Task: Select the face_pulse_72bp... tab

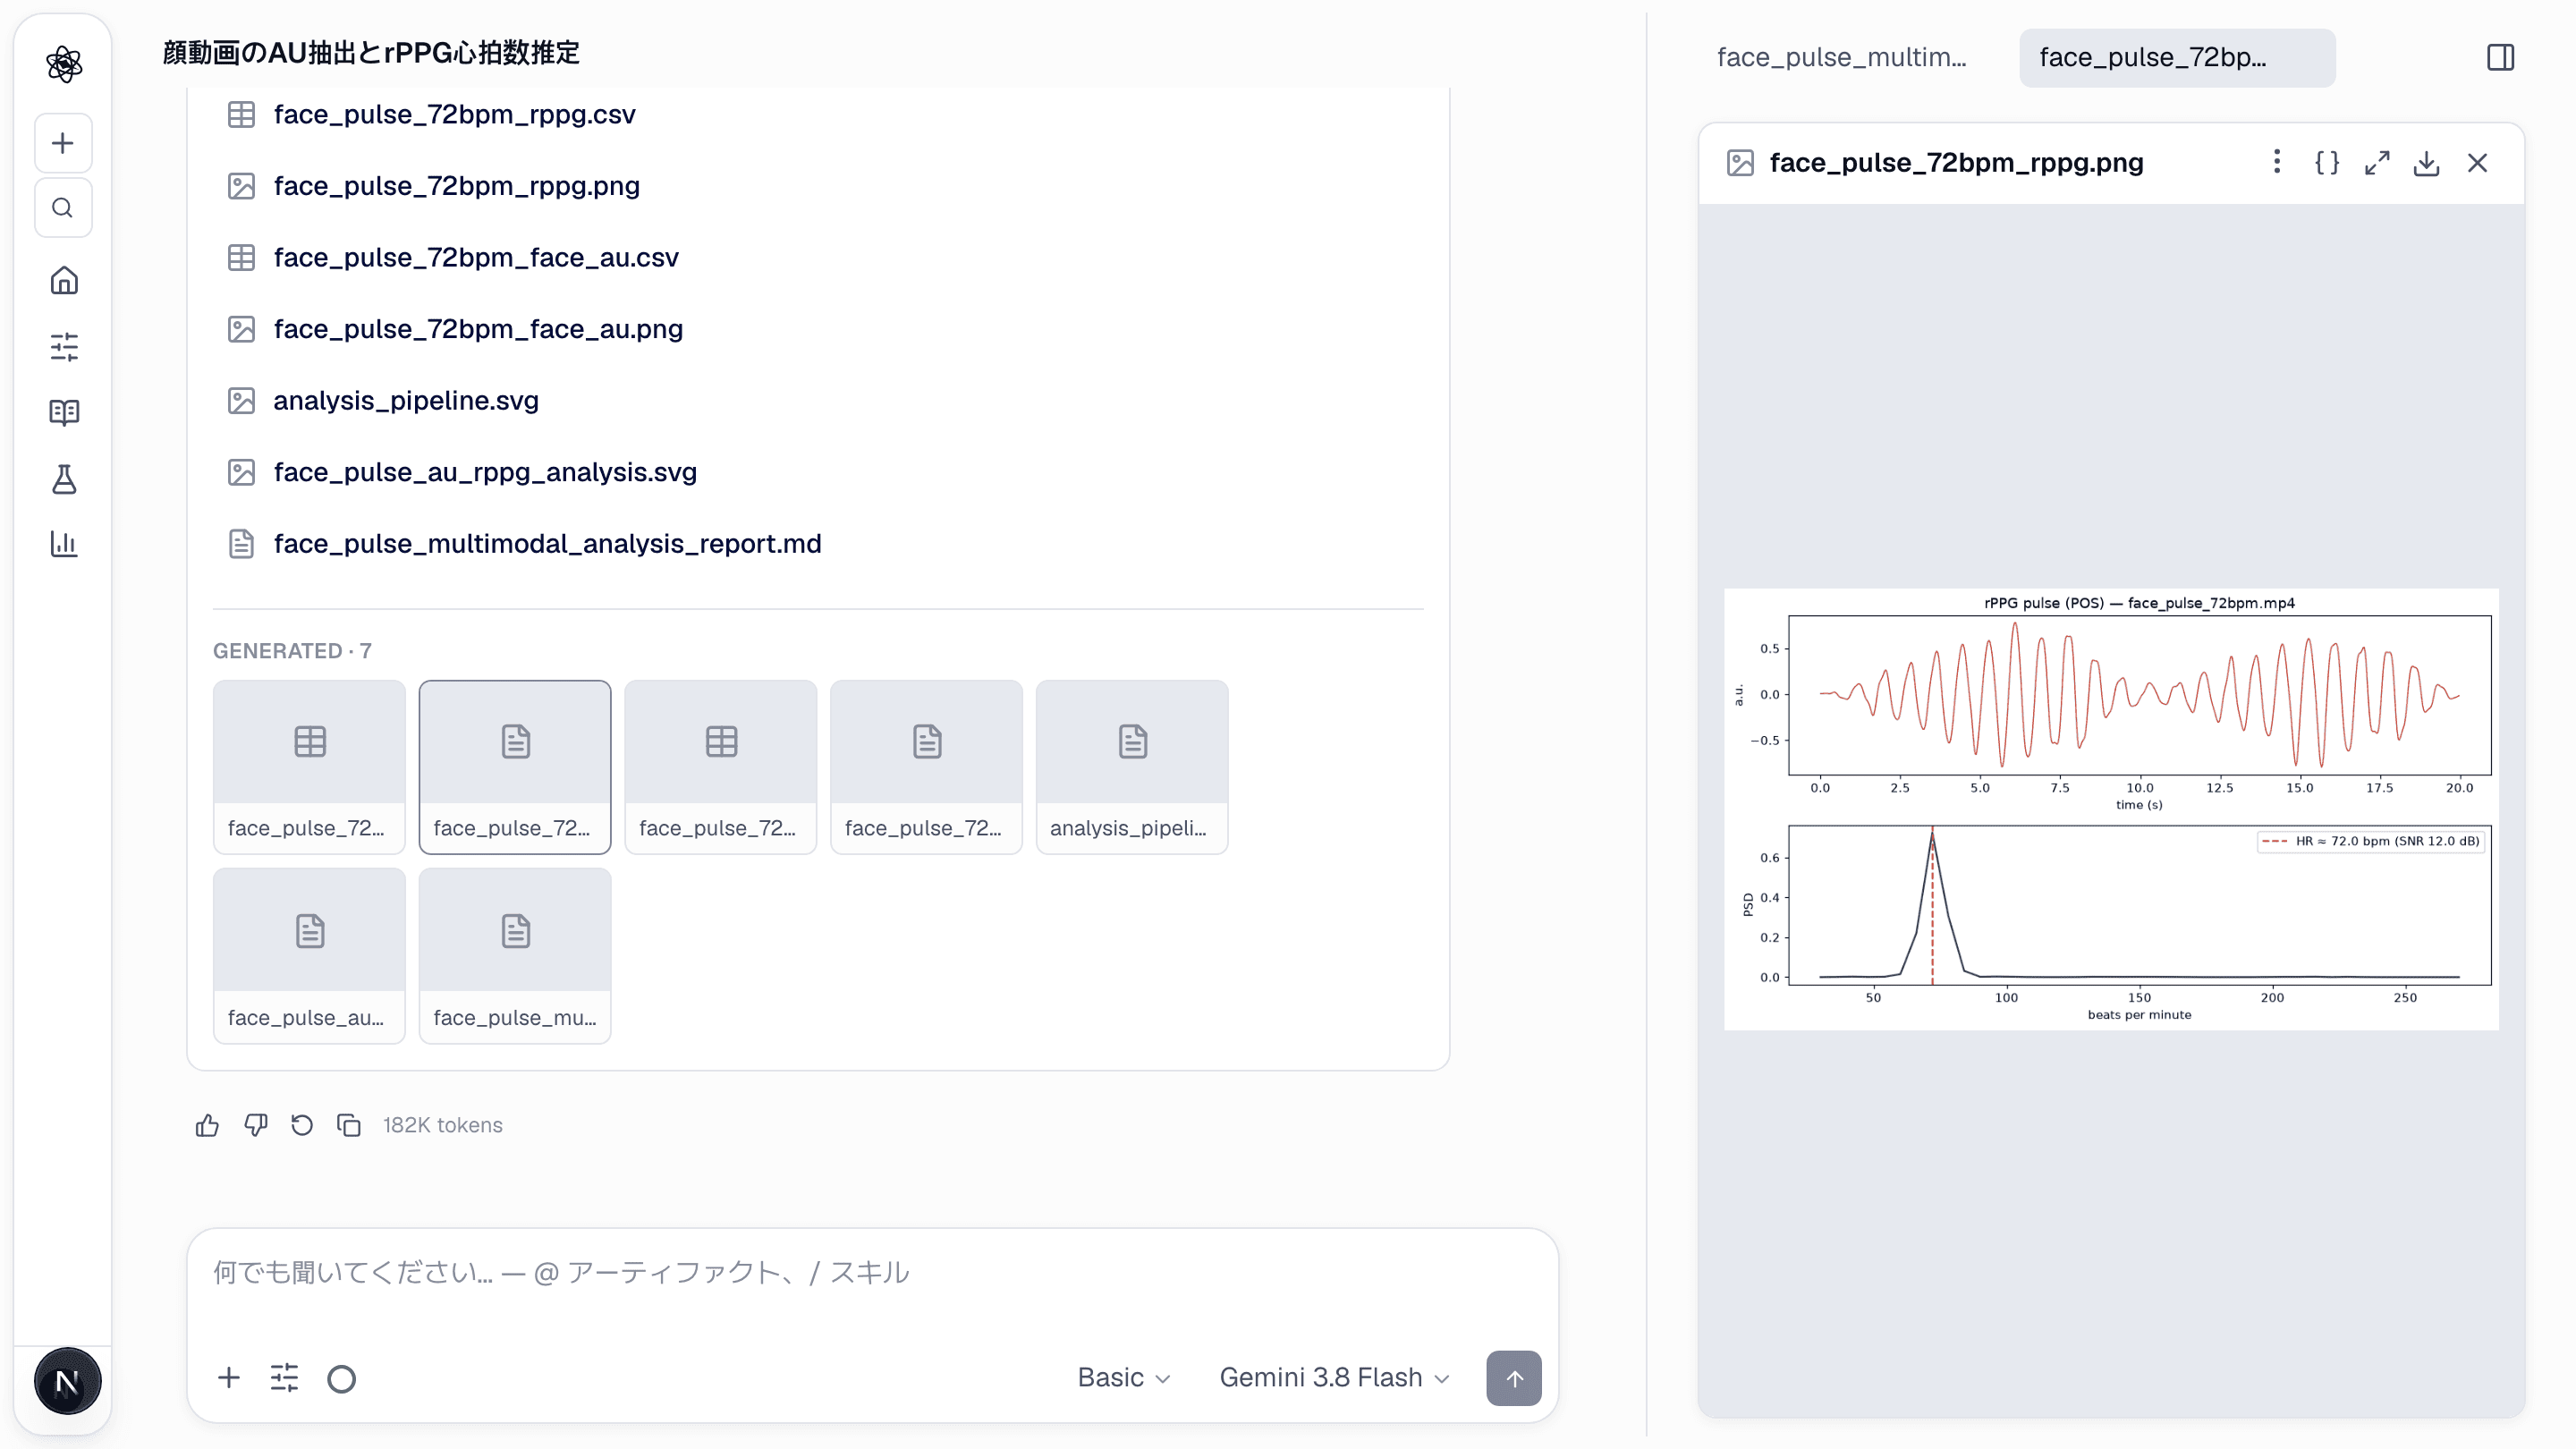Action: tap(2177, 57)
